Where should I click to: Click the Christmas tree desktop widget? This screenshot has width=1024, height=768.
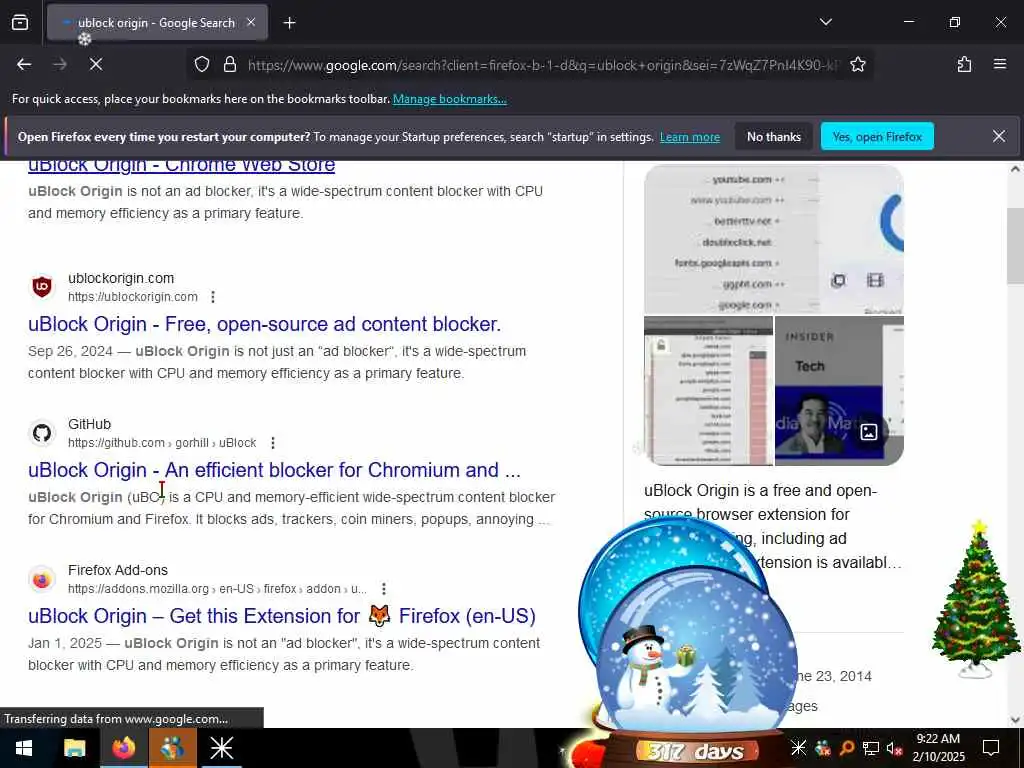pyautogui.click(x=976, y=600)
